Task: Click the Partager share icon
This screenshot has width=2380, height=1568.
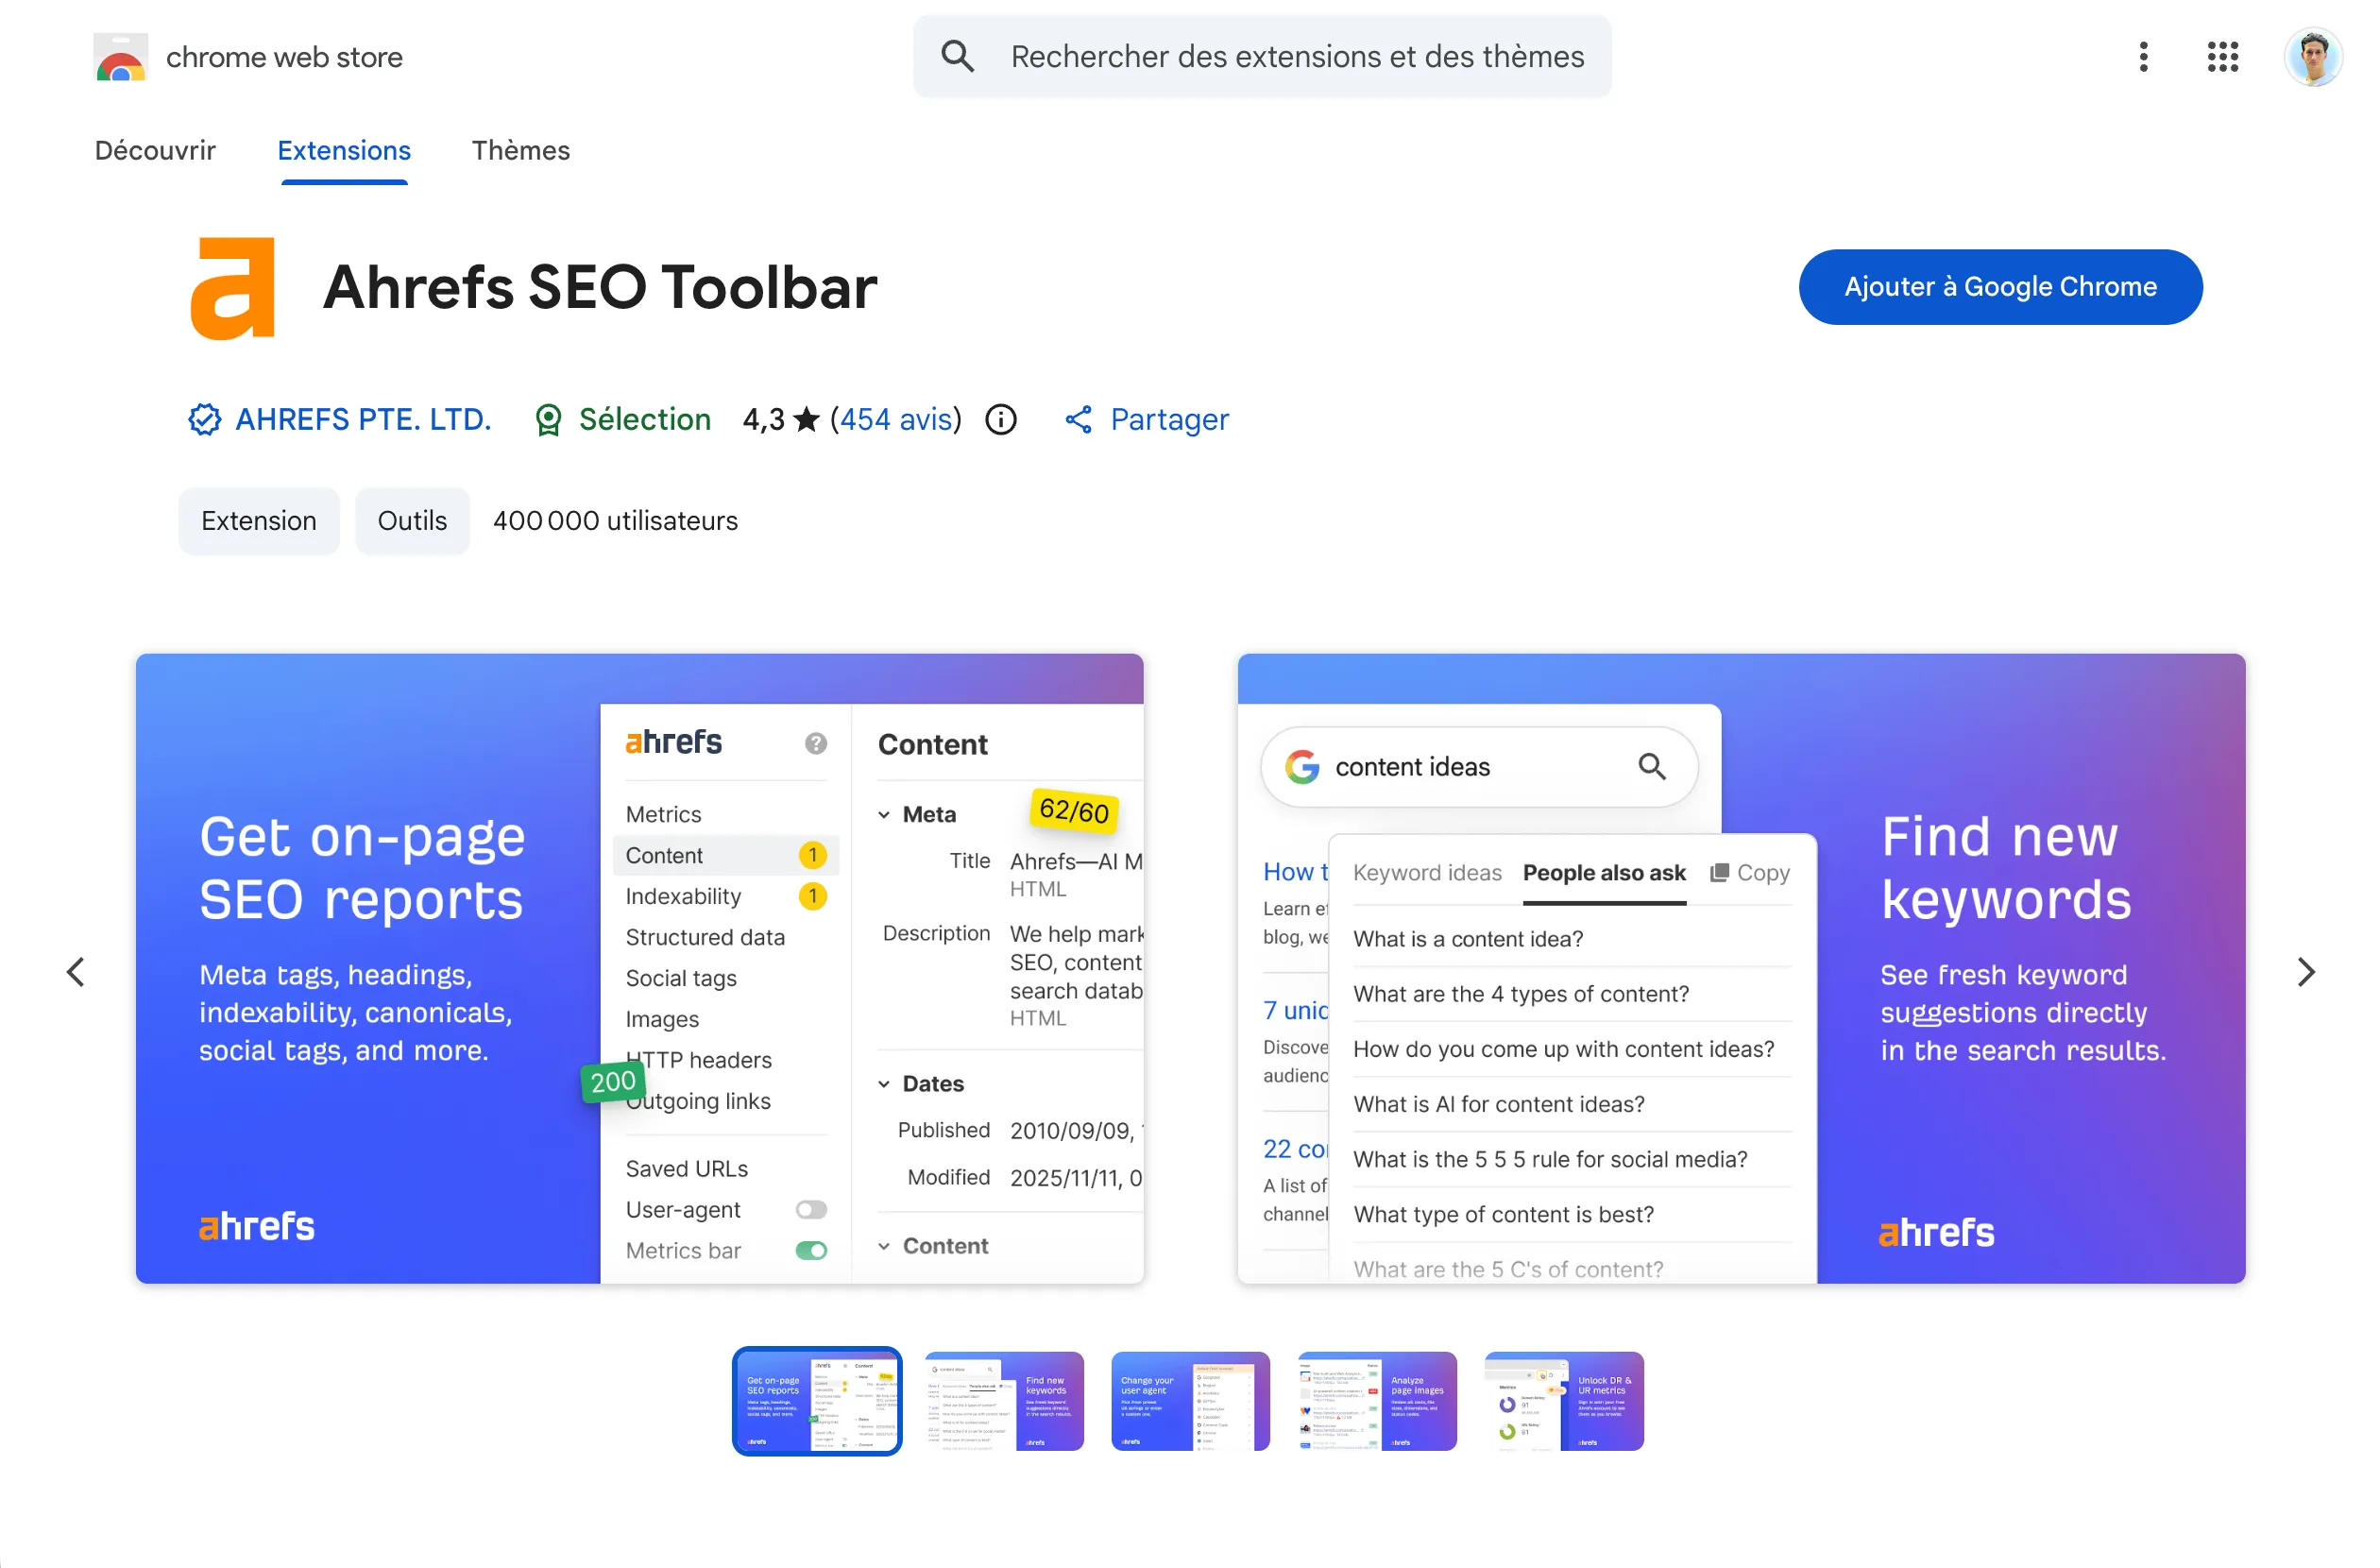Action: click(1079, 420)
